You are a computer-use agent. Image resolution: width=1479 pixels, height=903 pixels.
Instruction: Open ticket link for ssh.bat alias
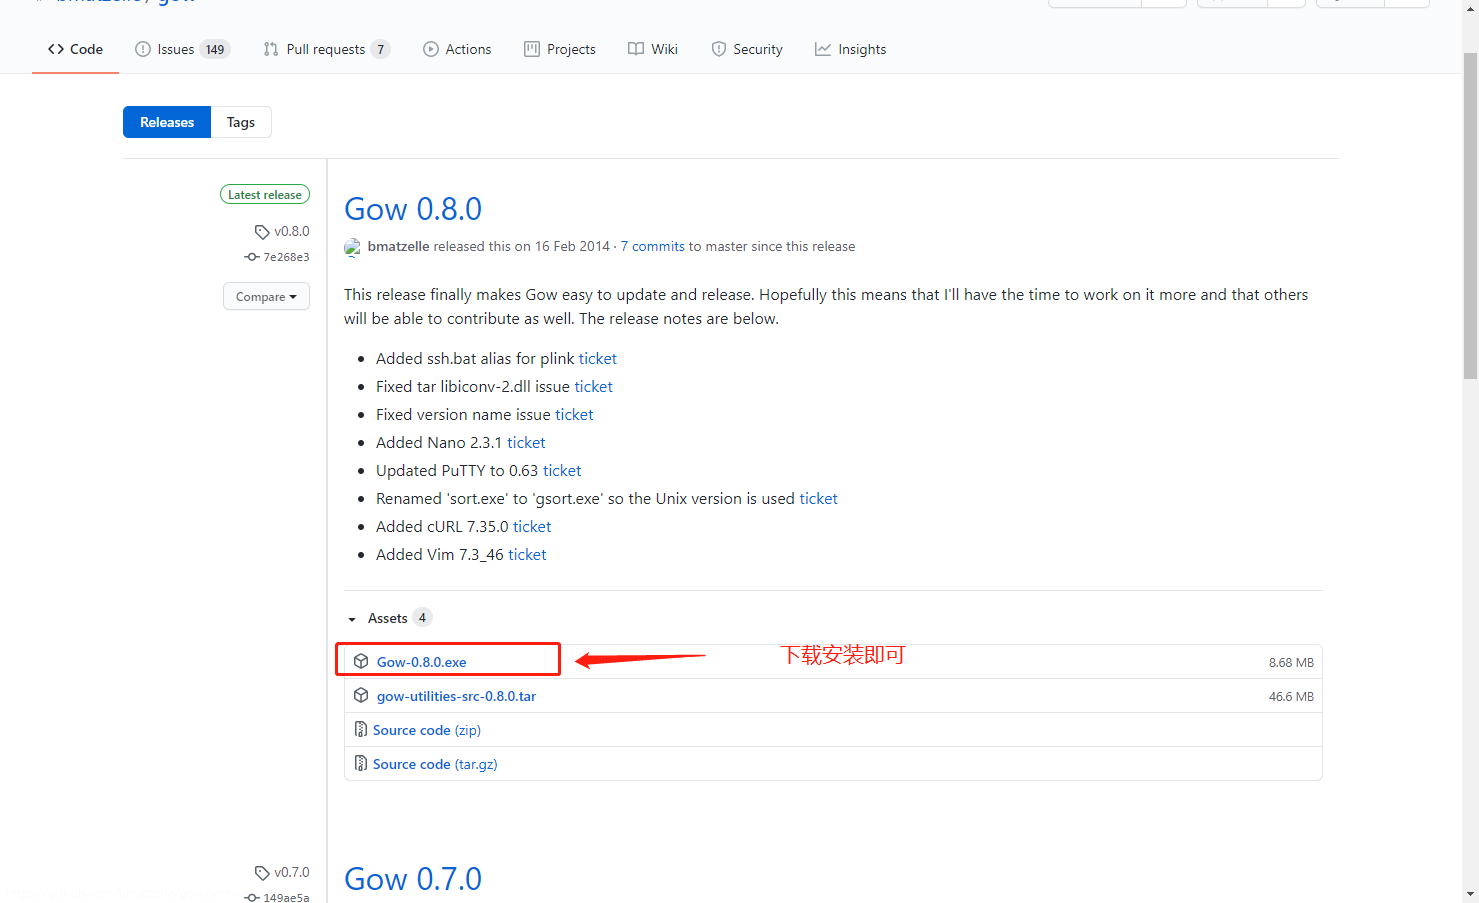coord(598,358)
